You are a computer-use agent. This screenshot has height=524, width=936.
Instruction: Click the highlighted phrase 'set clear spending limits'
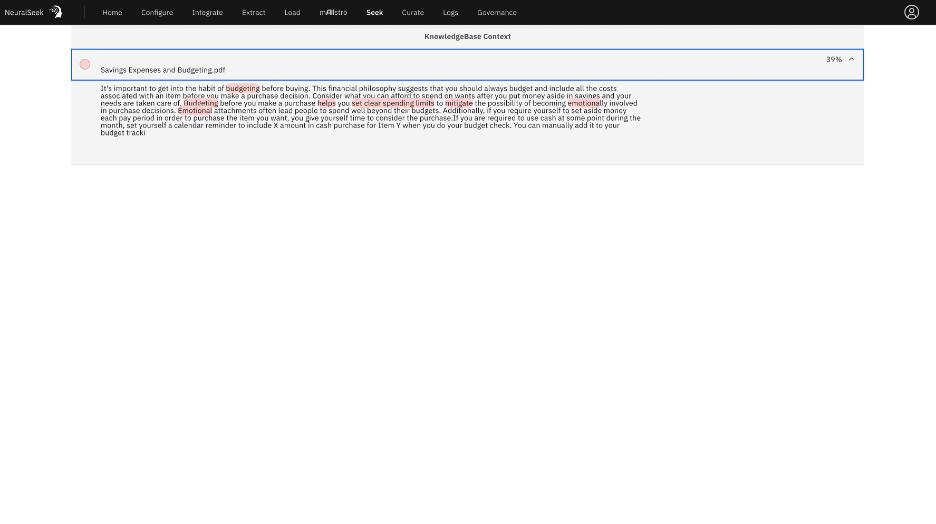click(393, 103)
